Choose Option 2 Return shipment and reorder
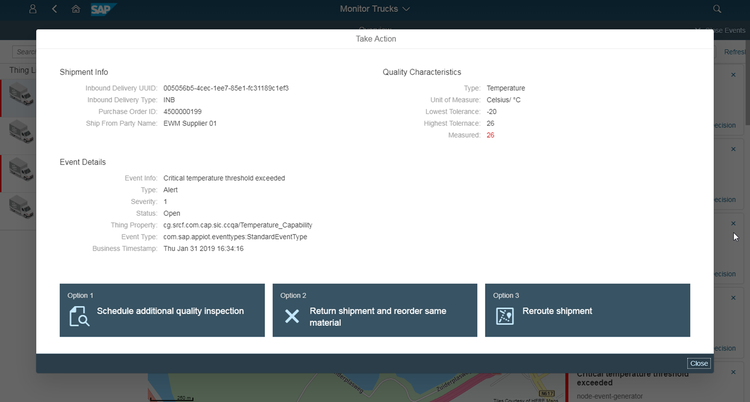Image resolution: width=750 pixels, height=402 pixels. (375, 310)
